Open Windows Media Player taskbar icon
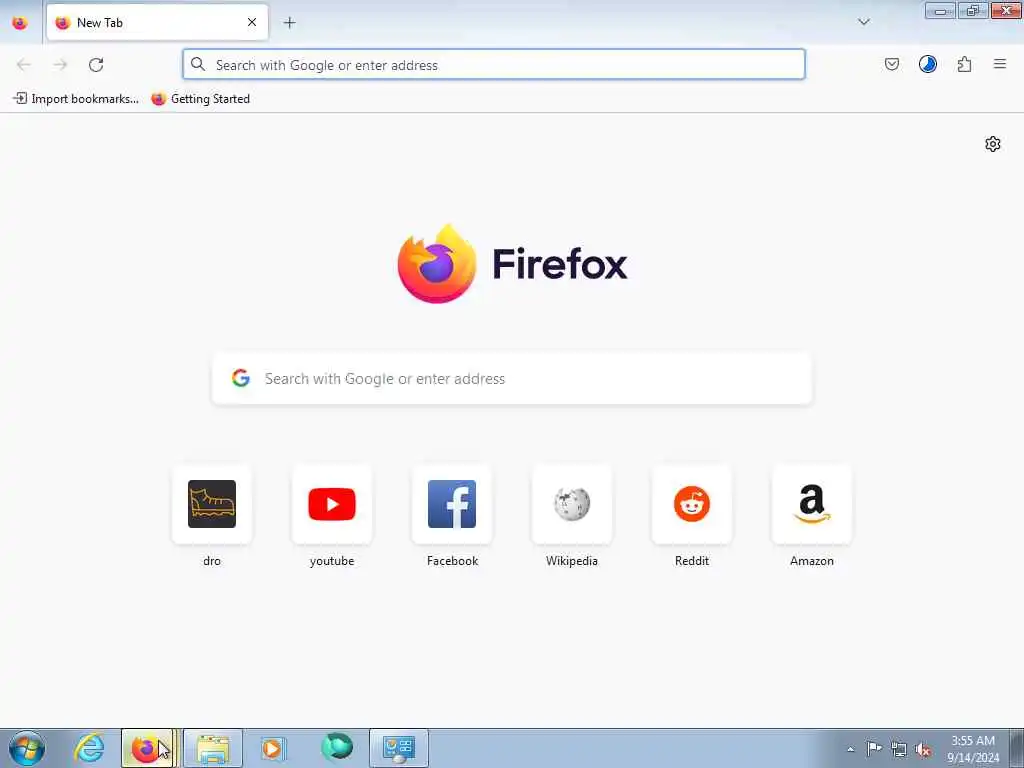The width and height of the screenshot is (1024, 768). [273, 748]
